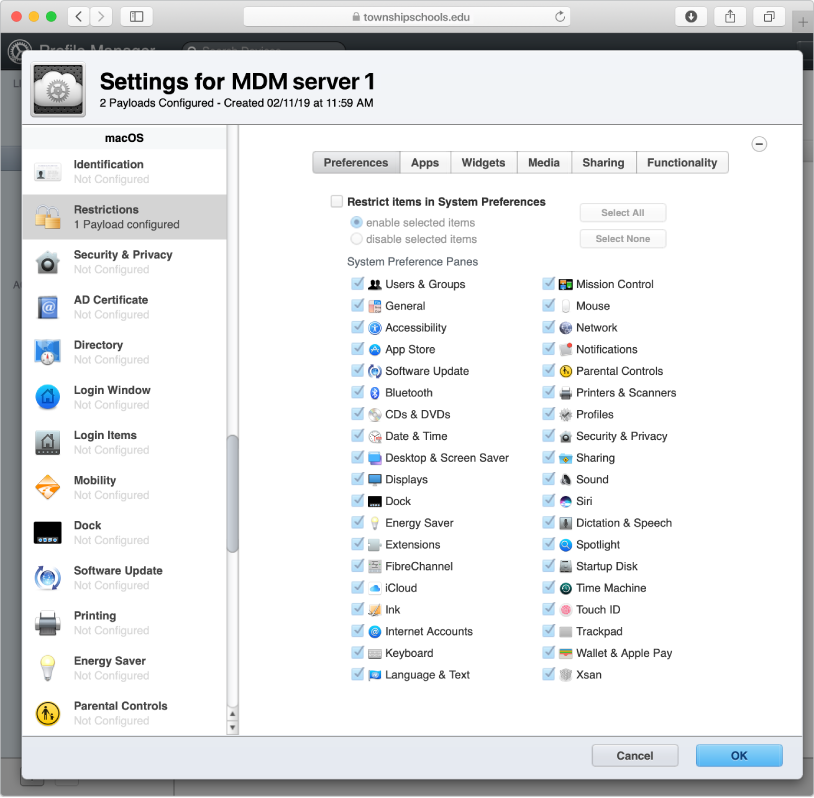Click the Time Machine pane icon
Image resolution: width=814 pixels, height=798 pixels.
[x=565, y=588]
